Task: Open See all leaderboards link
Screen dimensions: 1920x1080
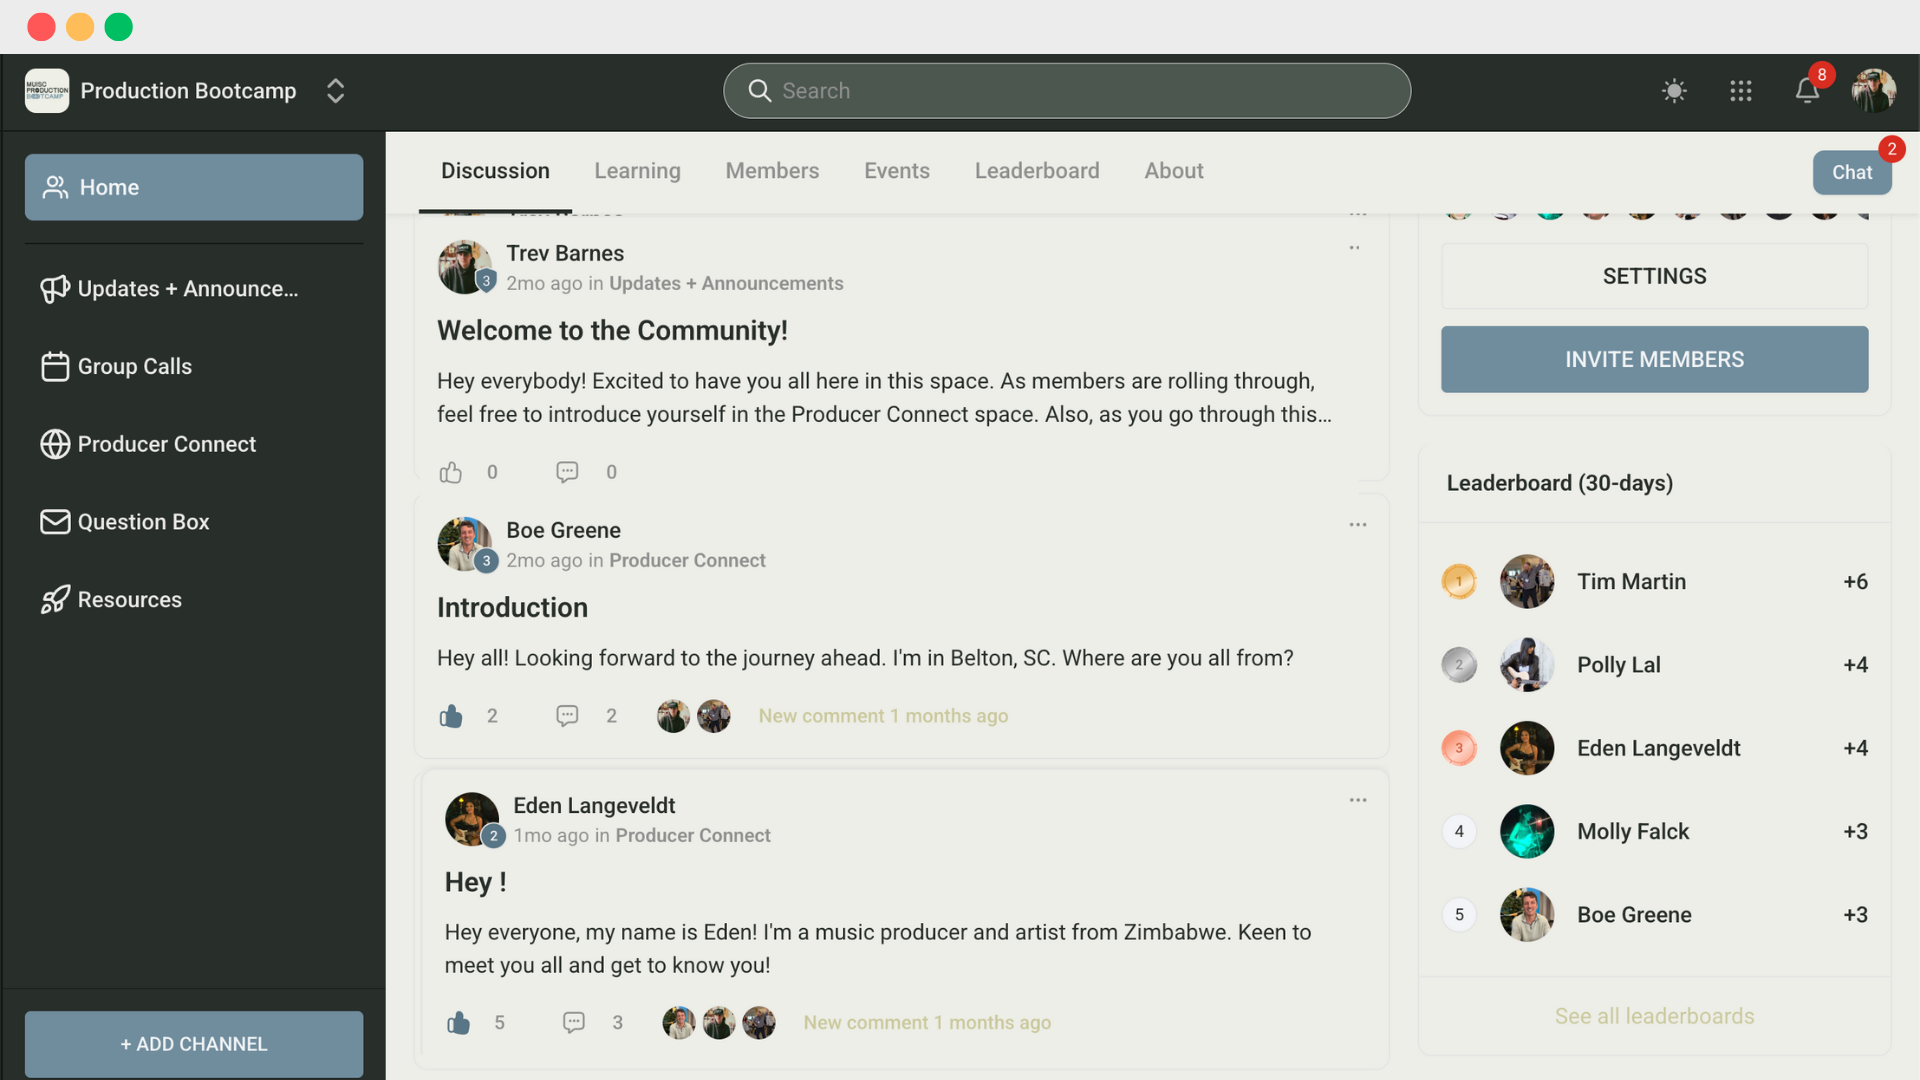Action: 1654,1016
